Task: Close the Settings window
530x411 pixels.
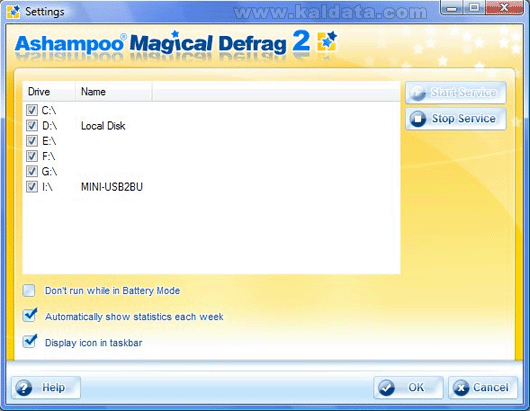Action: pyautogui.click(x=504, y=8)
